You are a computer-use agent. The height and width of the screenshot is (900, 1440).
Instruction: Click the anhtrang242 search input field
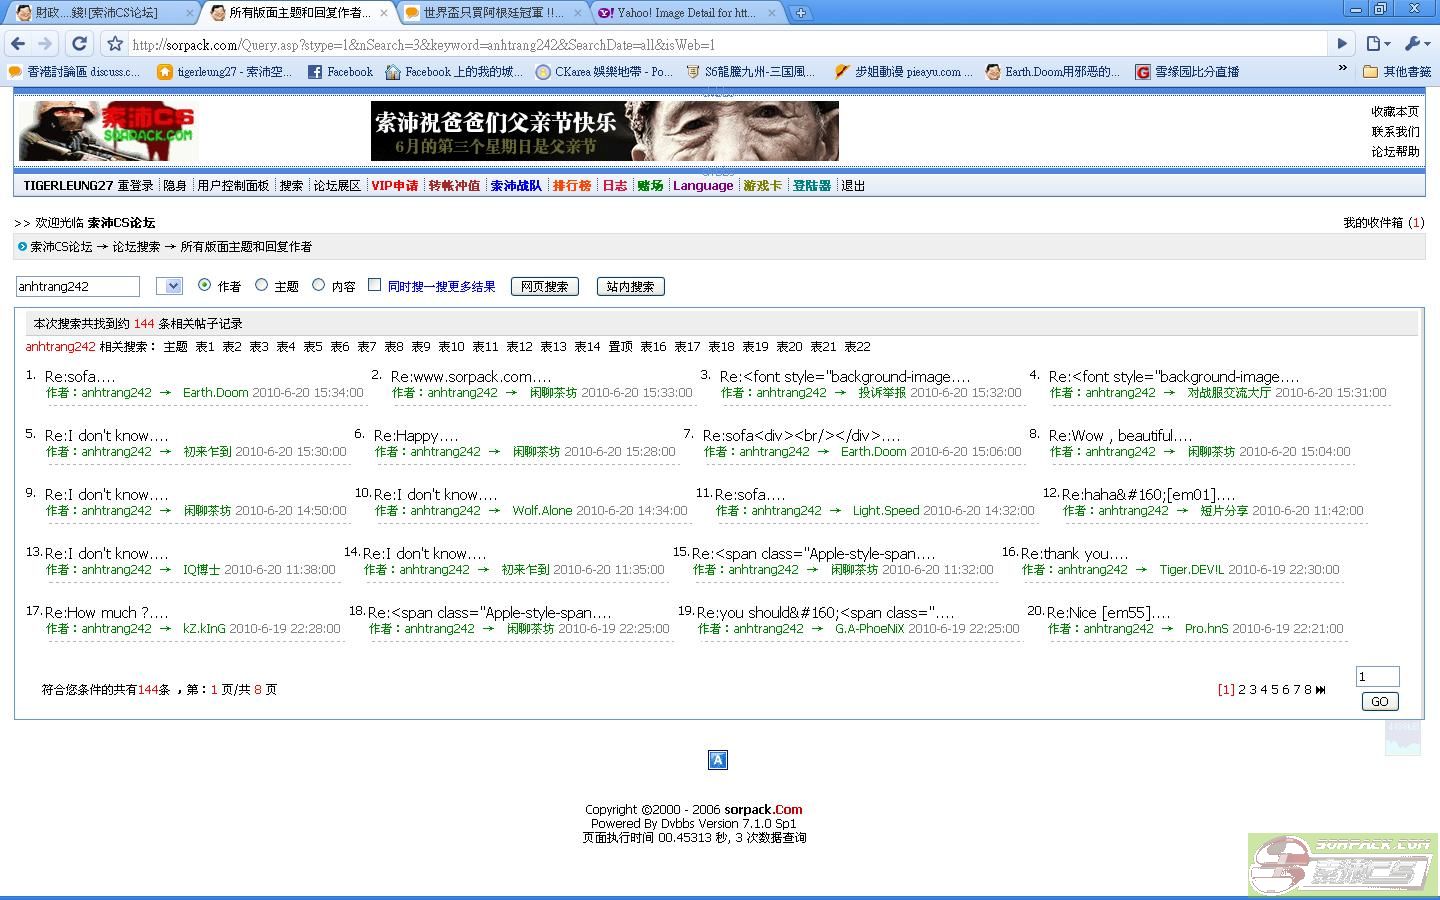[77, 287]
